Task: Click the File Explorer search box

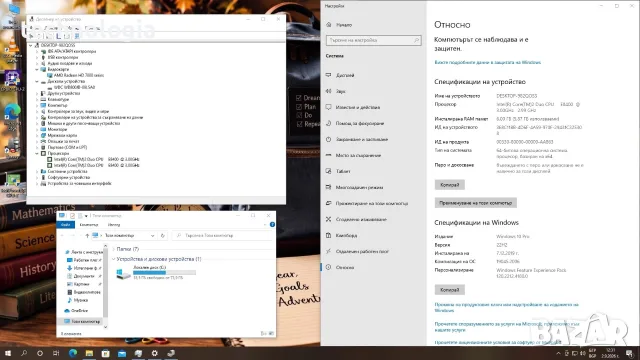Action: tap(222, 236)
